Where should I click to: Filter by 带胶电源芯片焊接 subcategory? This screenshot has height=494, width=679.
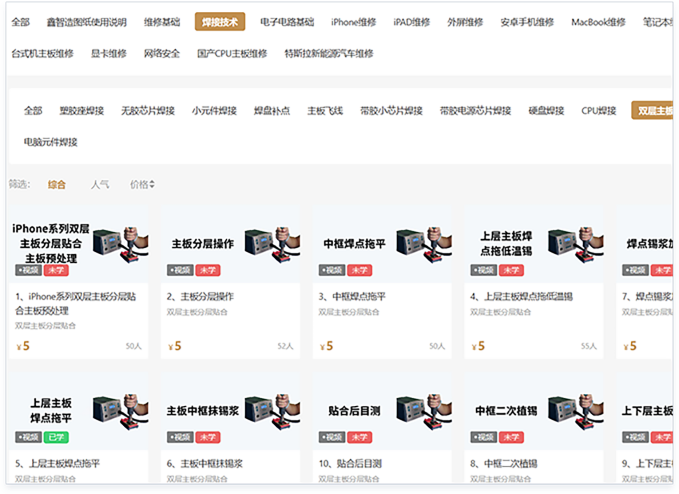point(475,111)
